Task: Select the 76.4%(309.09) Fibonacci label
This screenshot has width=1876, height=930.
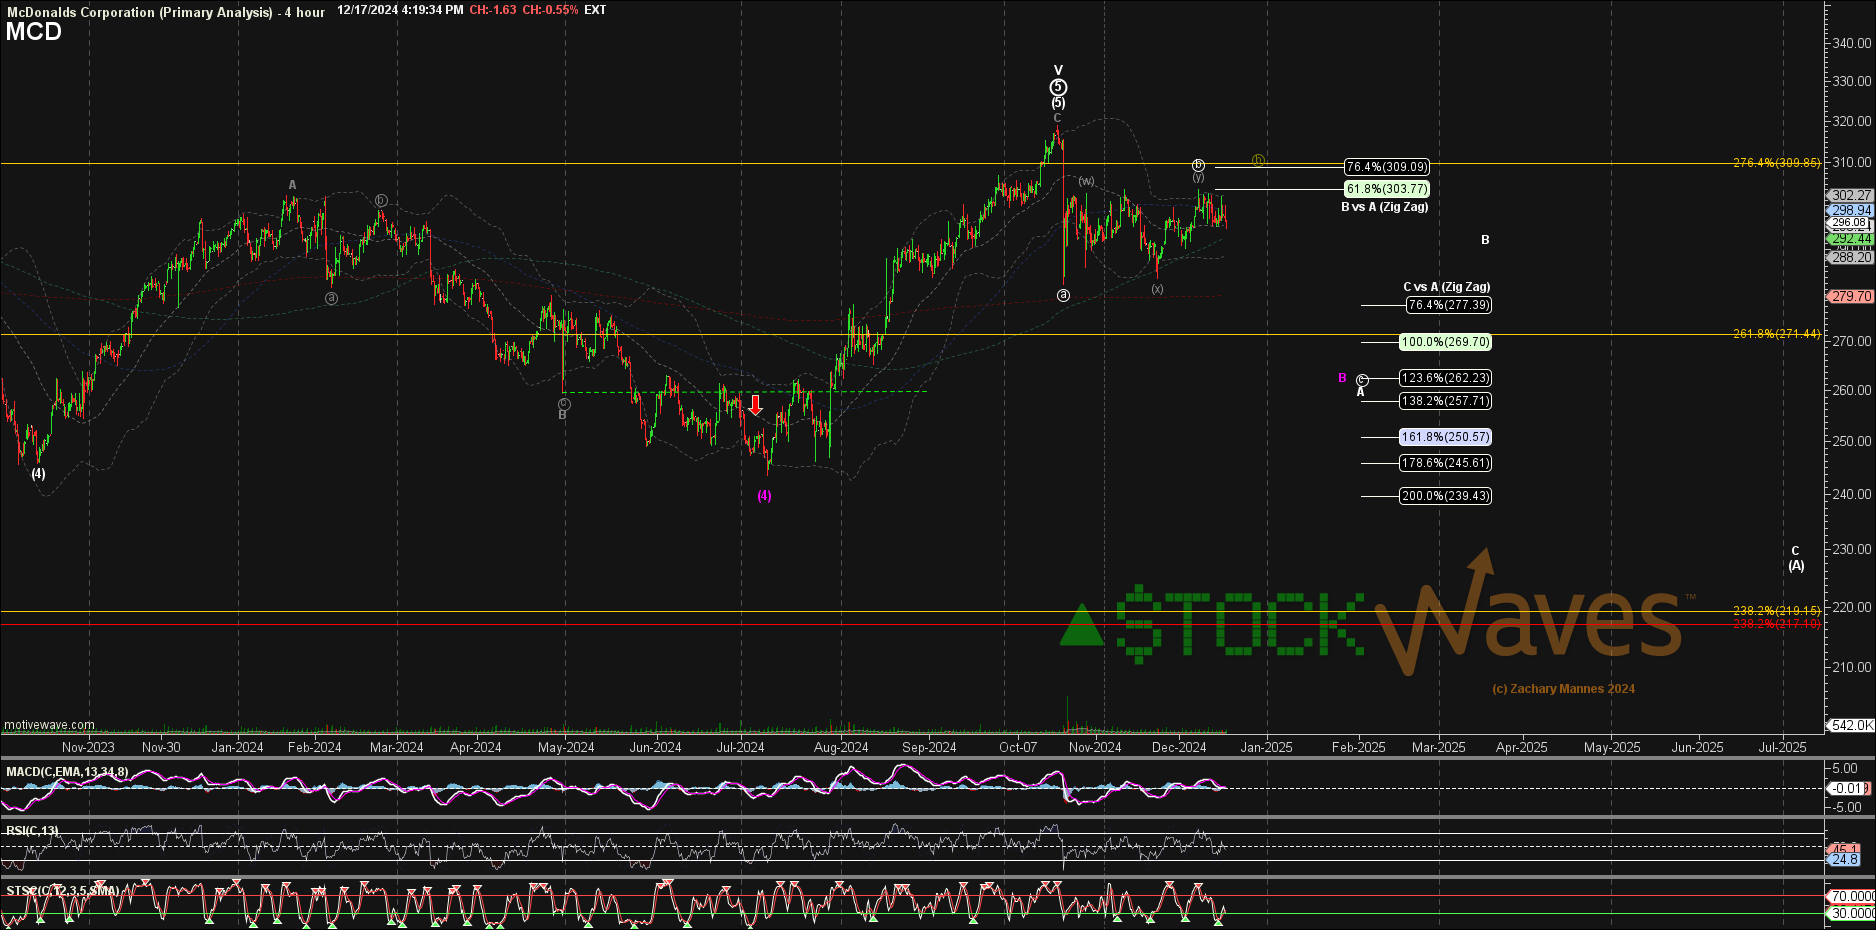Action: tap(1387, 167)
